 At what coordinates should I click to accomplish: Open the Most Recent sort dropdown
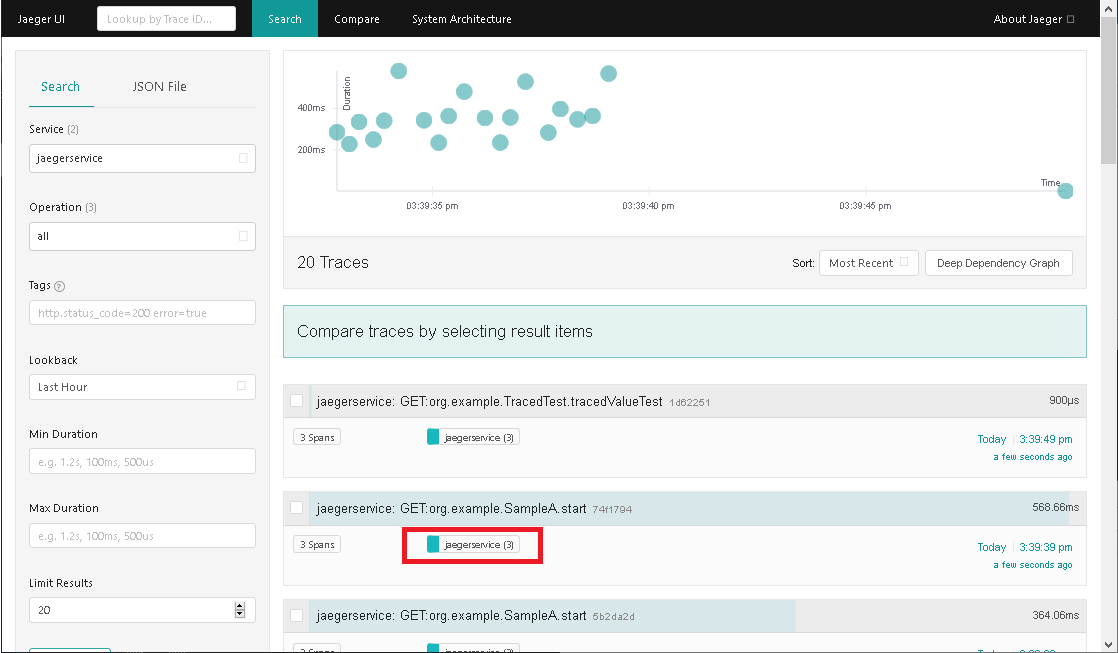point(867,263)
